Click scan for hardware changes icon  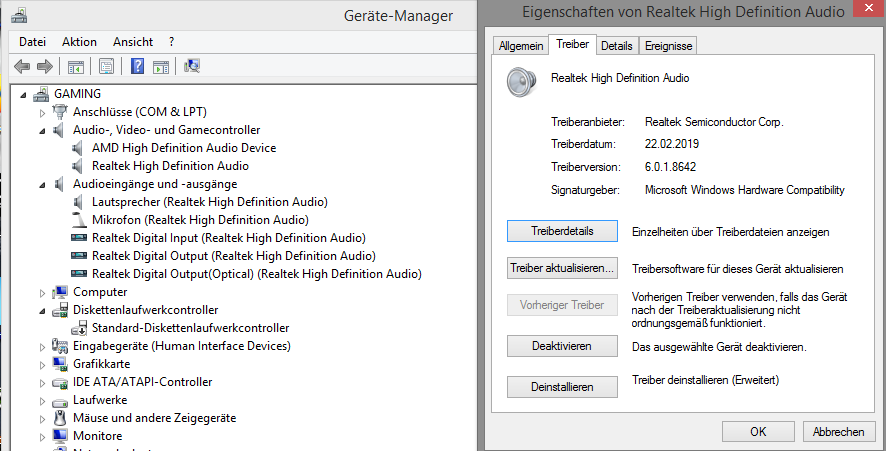click(x=193, y=67)
